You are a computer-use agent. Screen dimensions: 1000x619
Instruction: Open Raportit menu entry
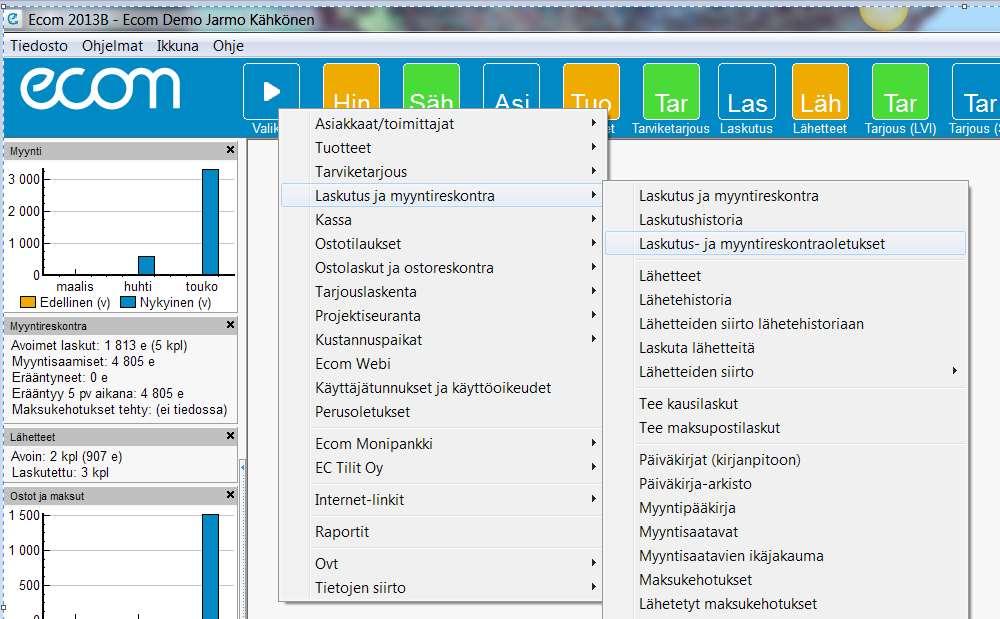(442, 532)
